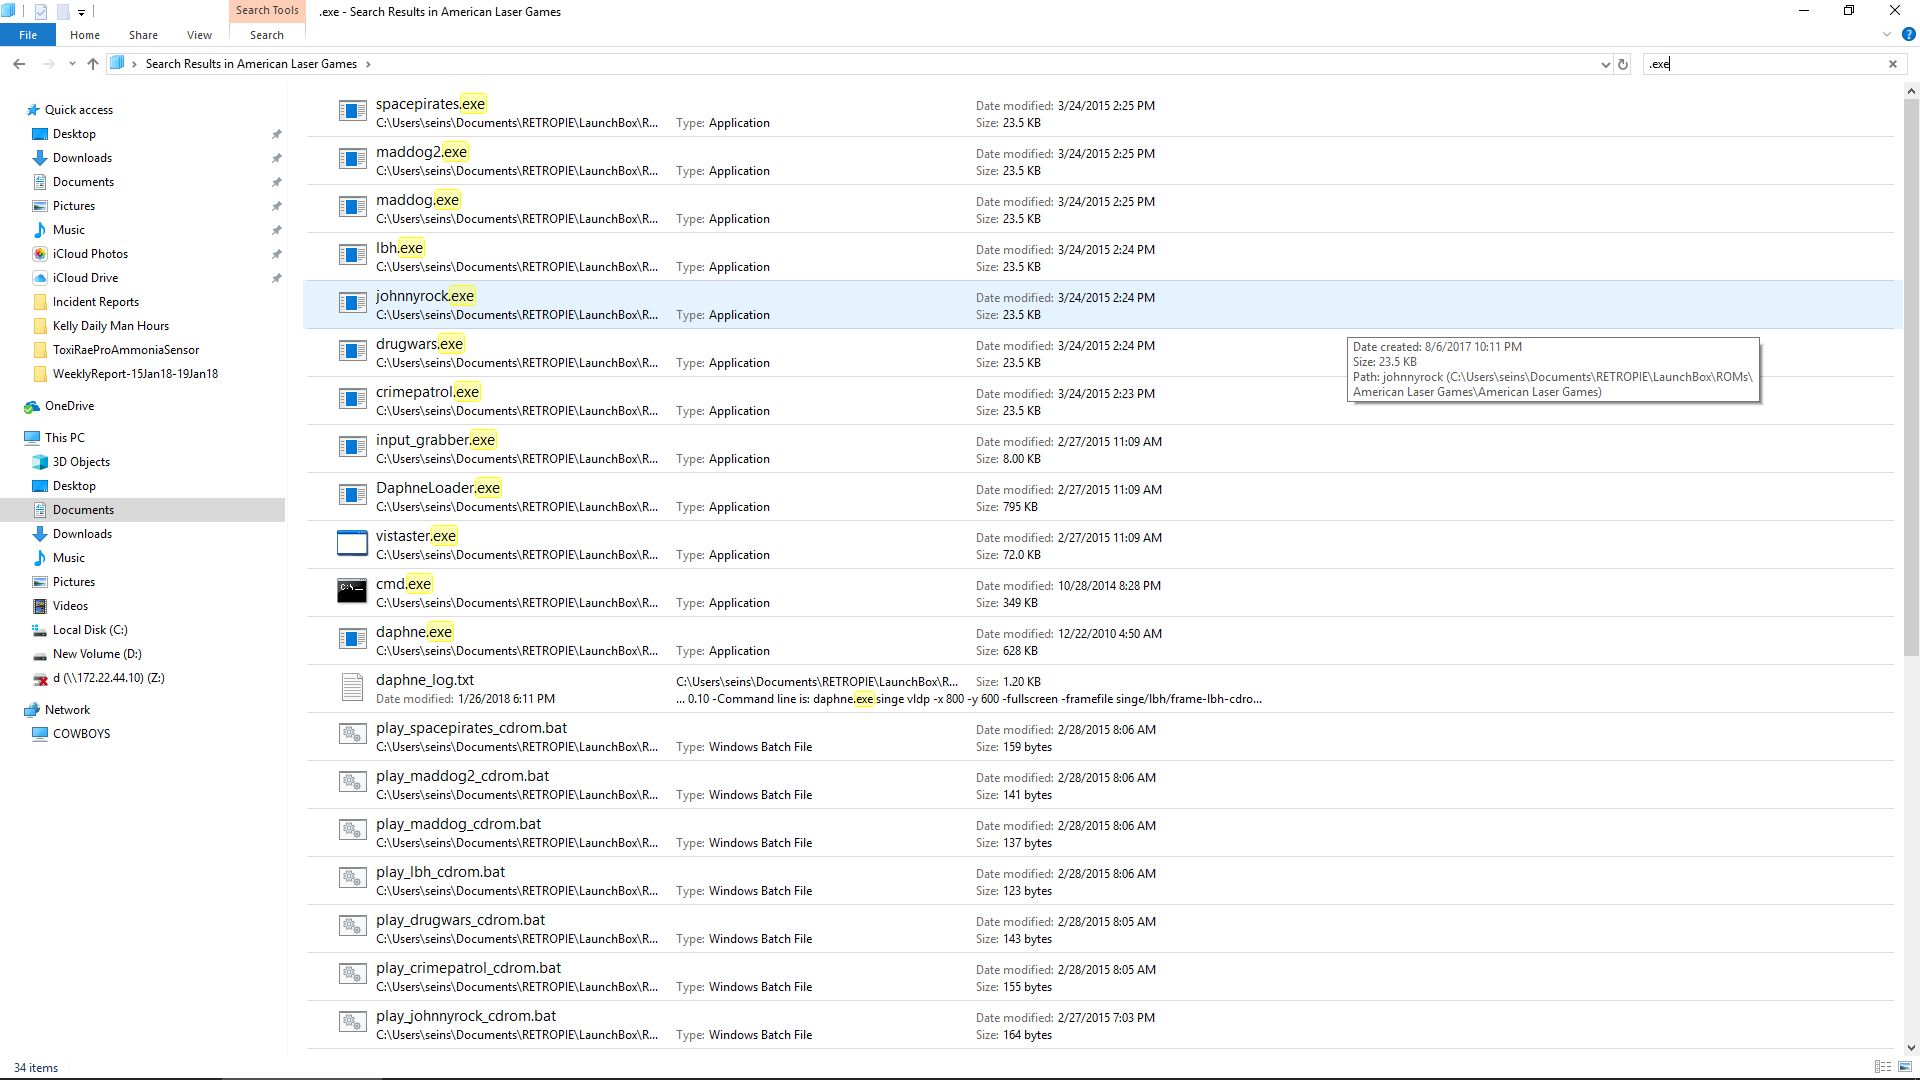Select johnnyrock.exe file

[1098, 305]
